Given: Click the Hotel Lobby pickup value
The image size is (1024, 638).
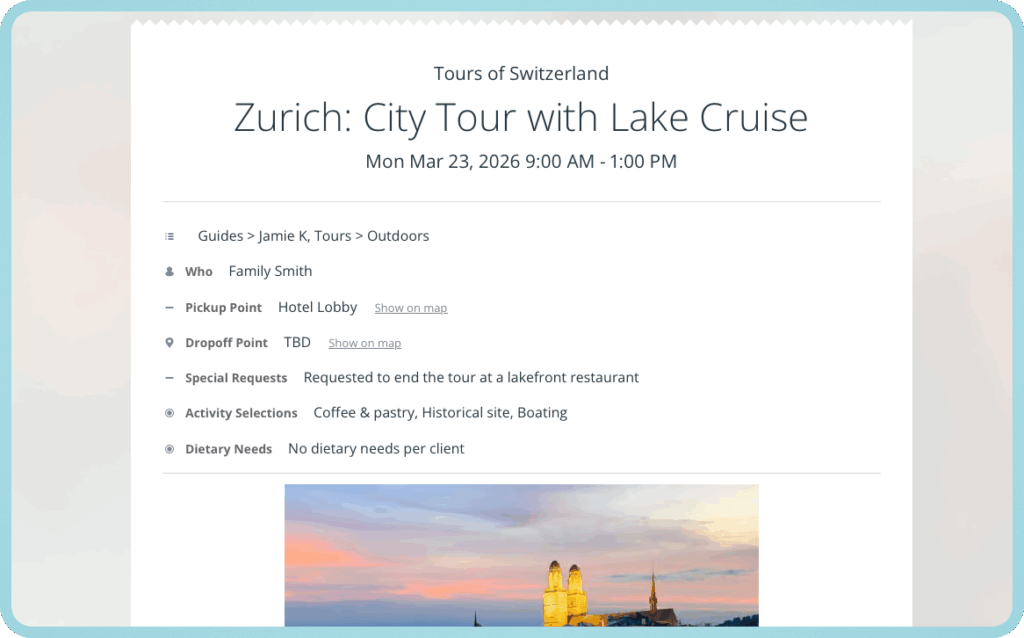Looking at the screenshot, I should click(317, 307).
